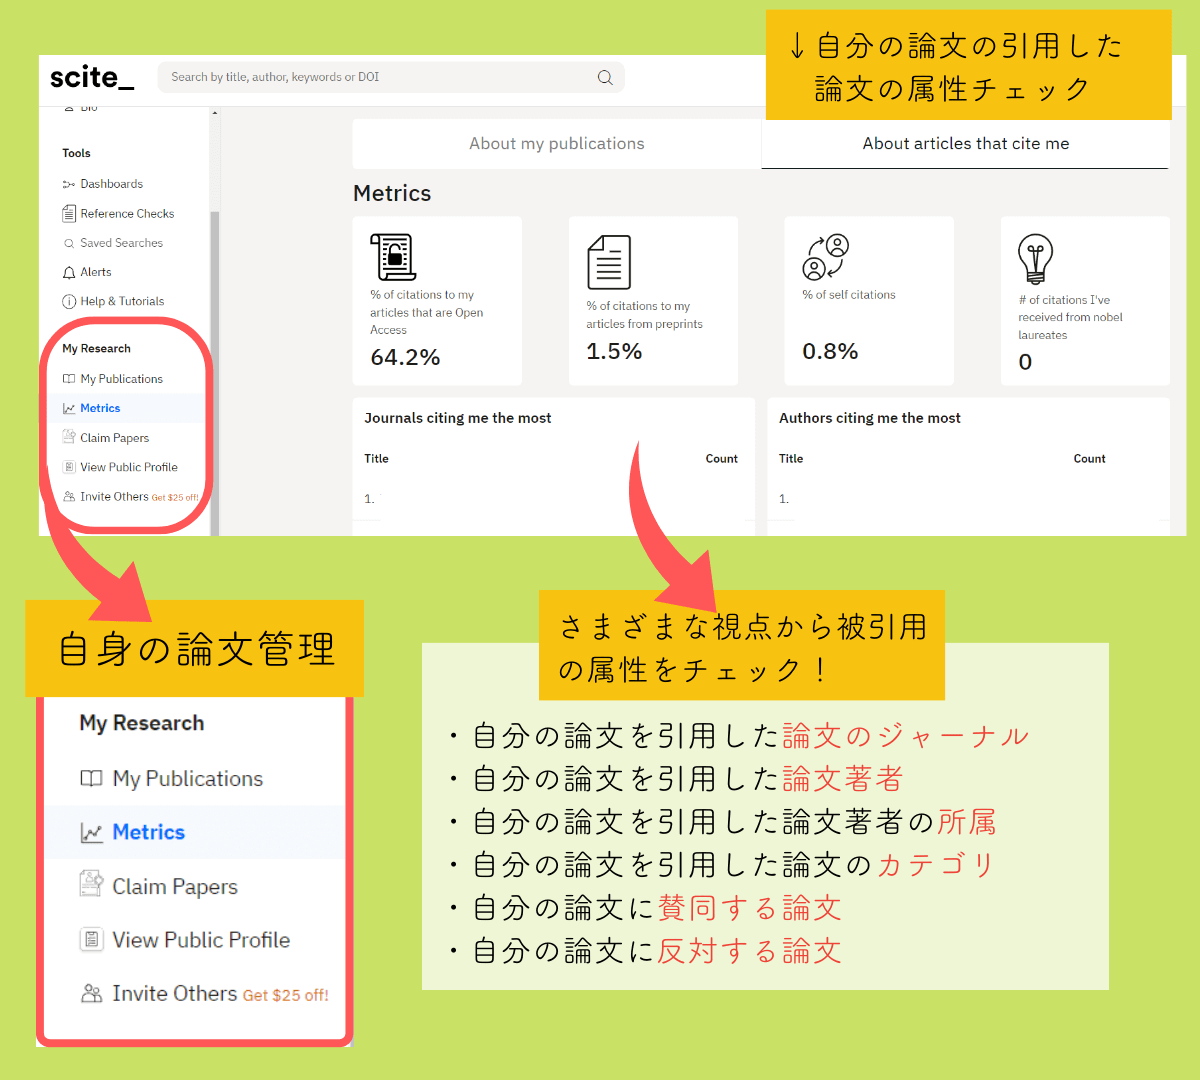
Task: Click Claim Papers label in enlarged sidebar panel
Action: pos(175,887)
